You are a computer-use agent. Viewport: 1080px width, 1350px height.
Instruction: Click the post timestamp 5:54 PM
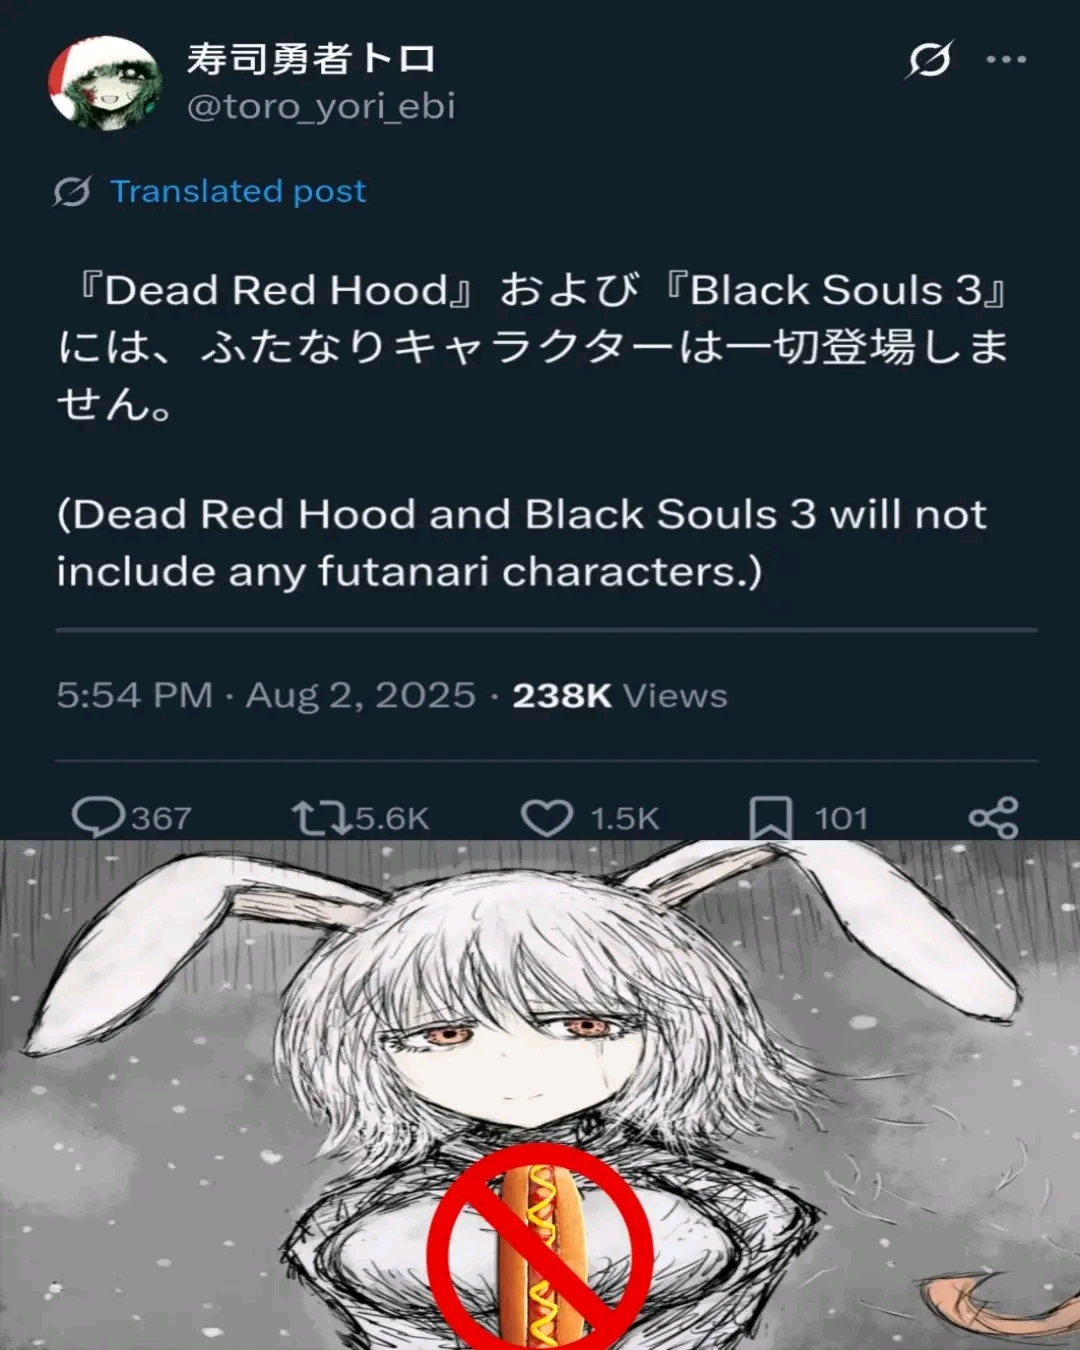134,695
